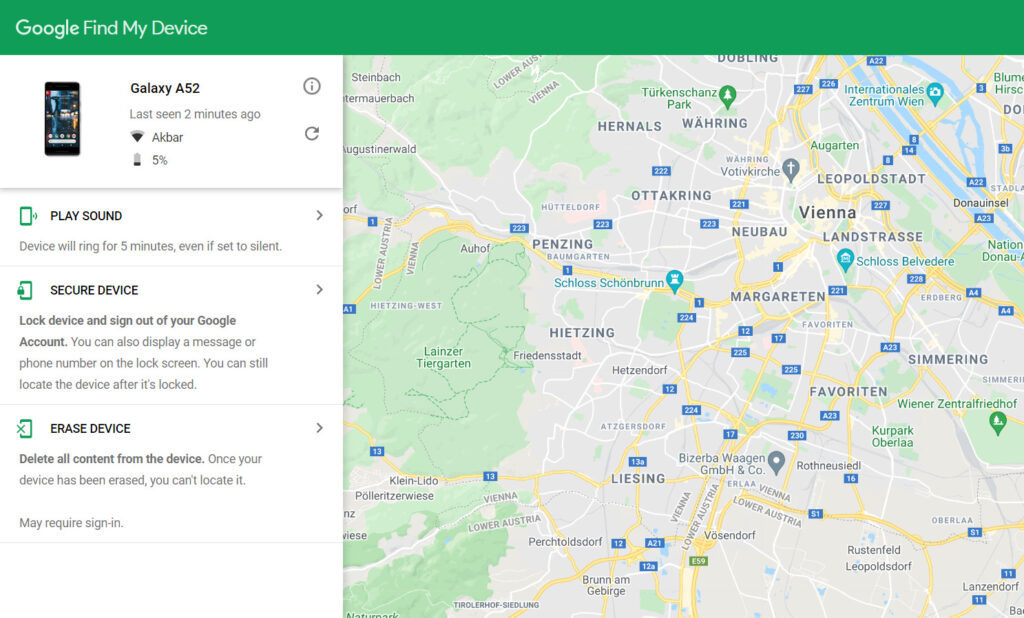
Task: Select the Galaxy A52 phone thumbnail
Action: (62, 119)
